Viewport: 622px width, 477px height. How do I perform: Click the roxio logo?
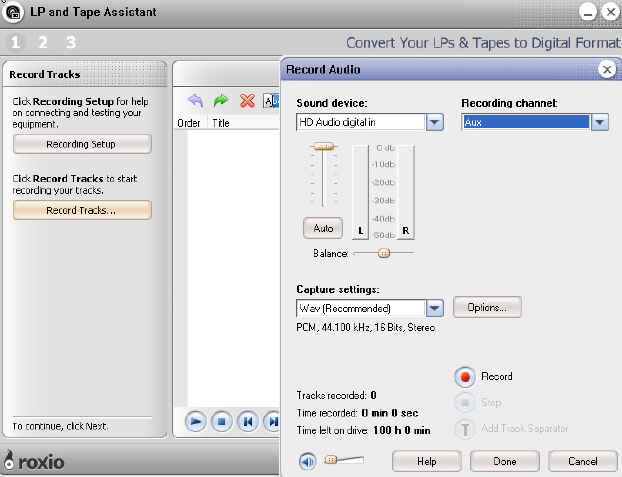(34, 461)
